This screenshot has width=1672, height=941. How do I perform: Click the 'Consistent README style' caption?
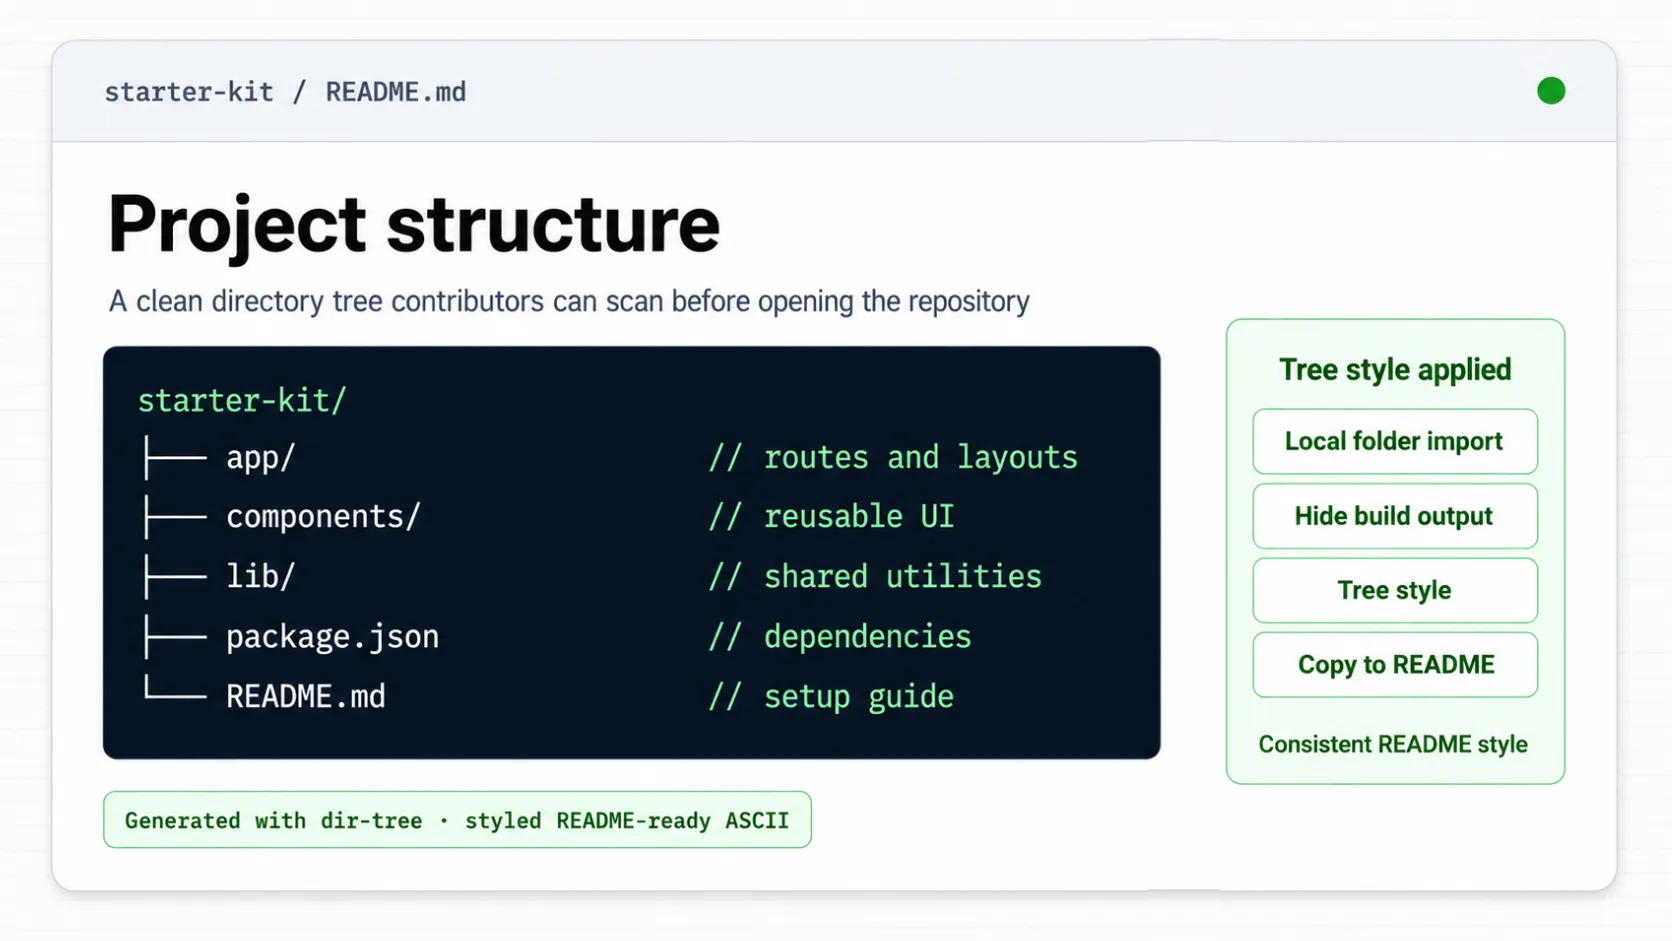click(x=1393, y=744)
